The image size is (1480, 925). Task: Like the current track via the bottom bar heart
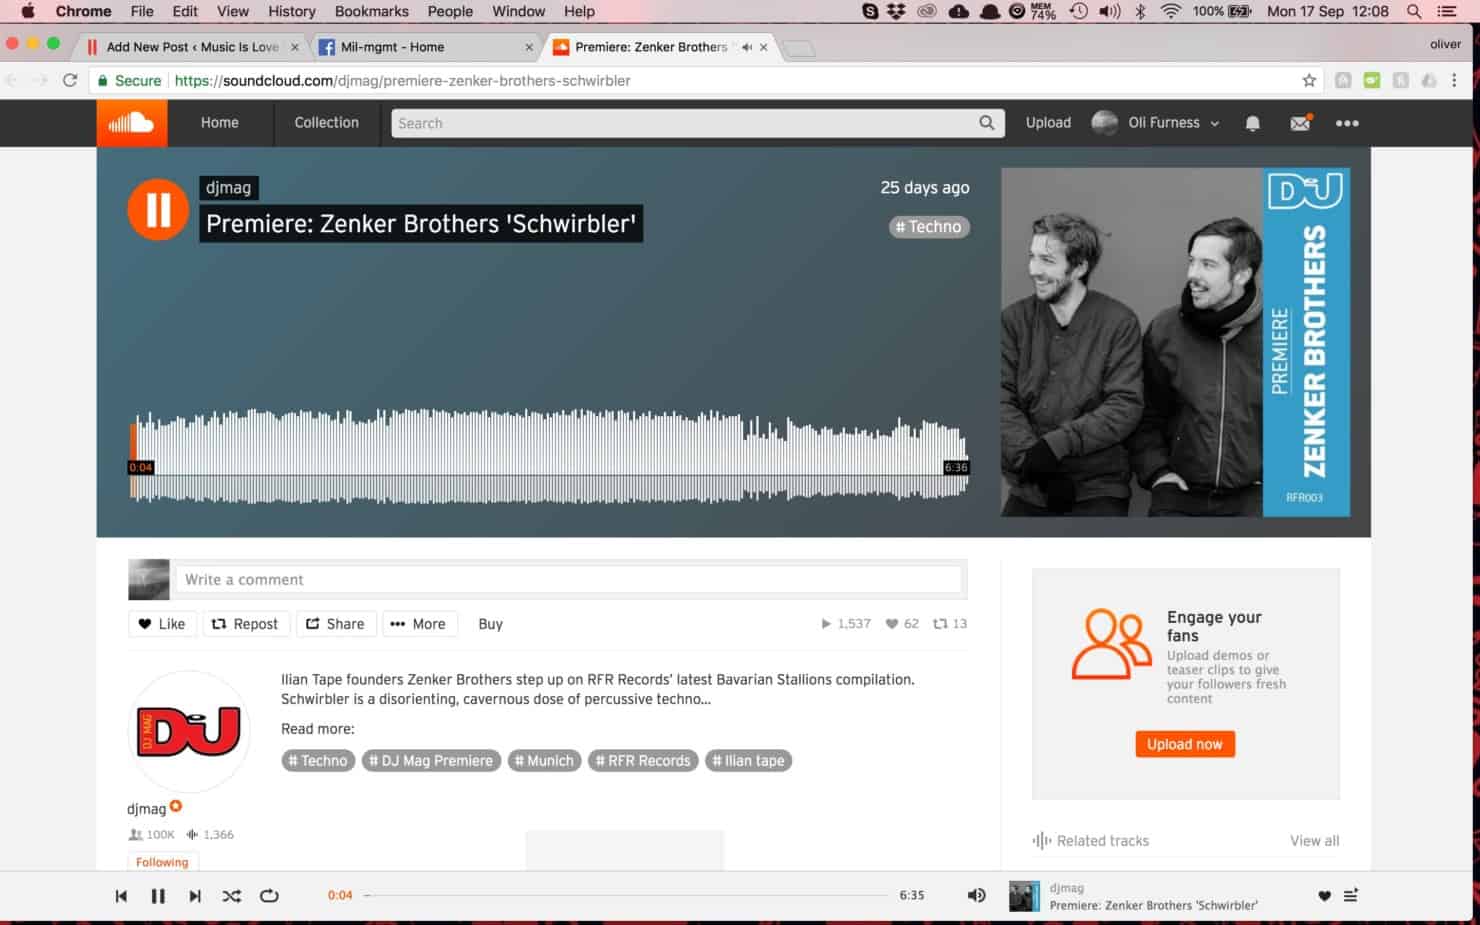pos(1324,896)
